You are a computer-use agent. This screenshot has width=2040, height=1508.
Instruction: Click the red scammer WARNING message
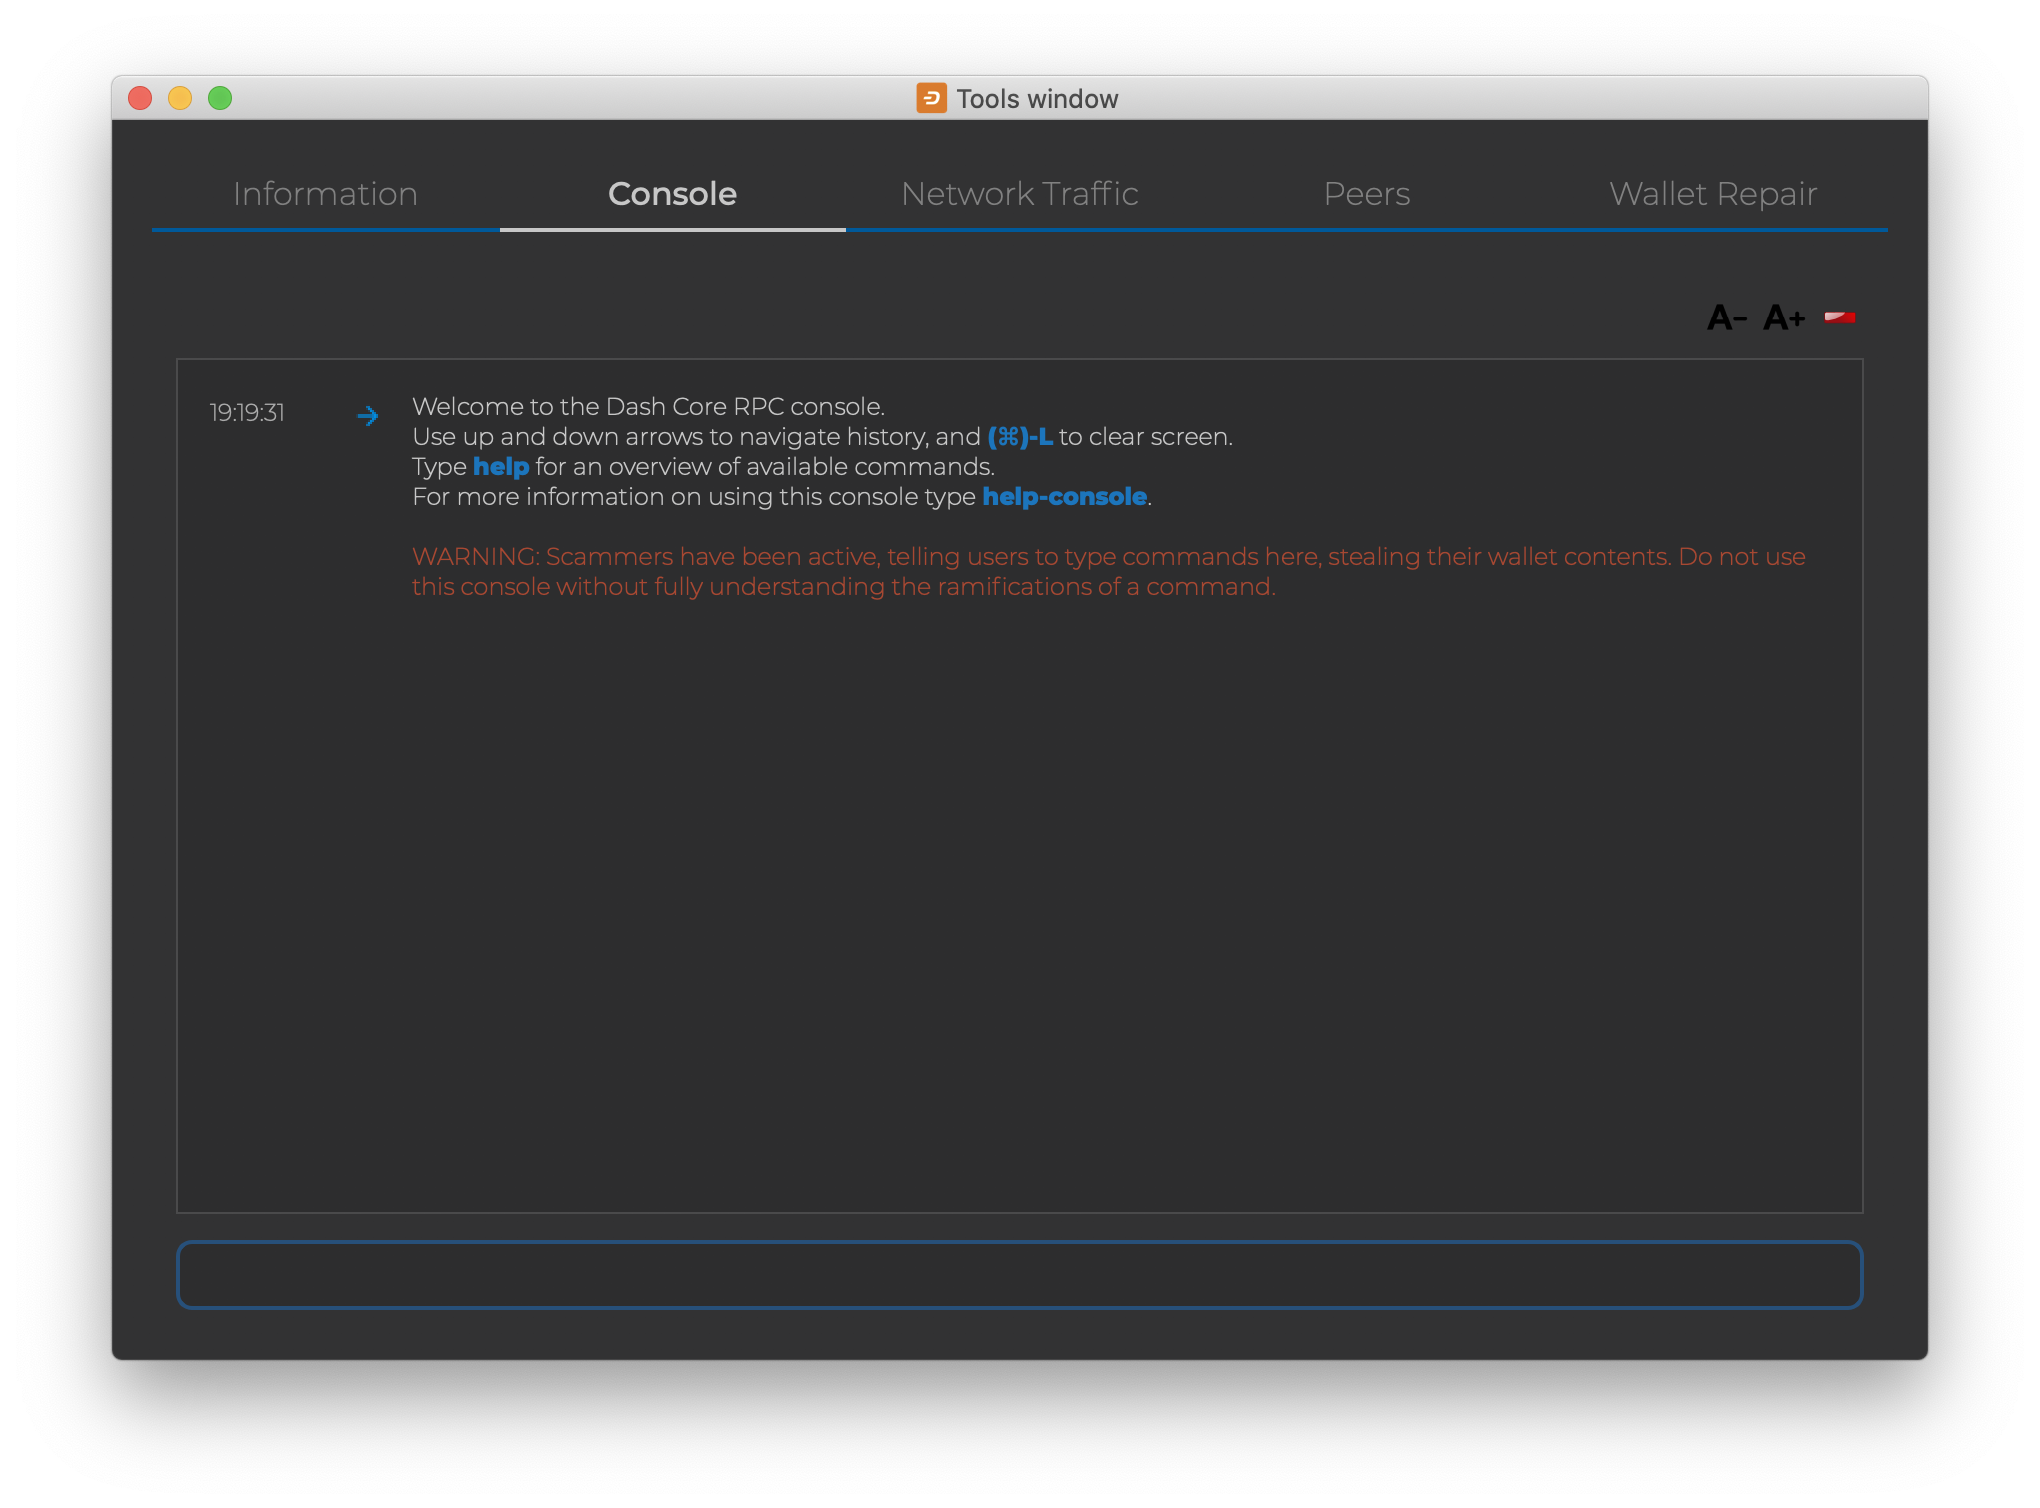point(1108,571)
